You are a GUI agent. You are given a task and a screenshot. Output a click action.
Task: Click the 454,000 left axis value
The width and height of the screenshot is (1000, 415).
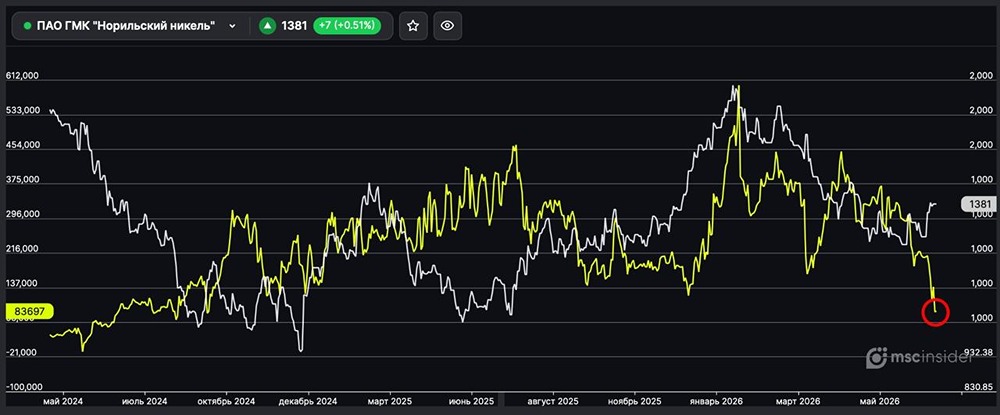click(x=22, y=145)
